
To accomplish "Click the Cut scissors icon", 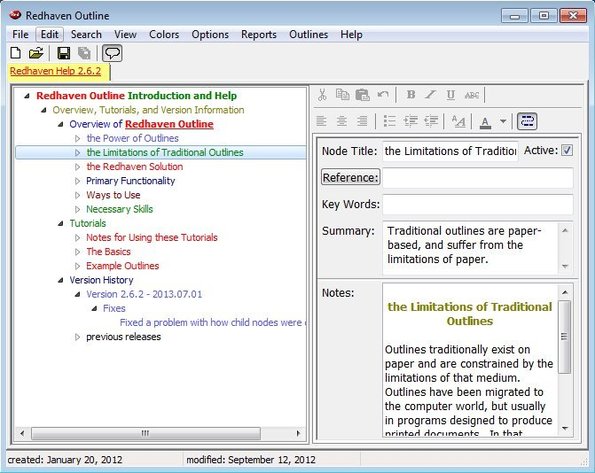I will coord(322,95).
